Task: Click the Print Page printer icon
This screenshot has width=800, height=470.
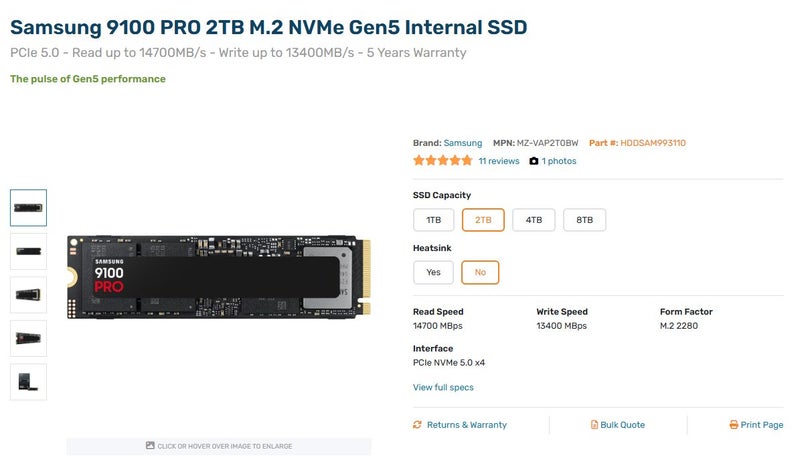Action: [x=733, y=425]
